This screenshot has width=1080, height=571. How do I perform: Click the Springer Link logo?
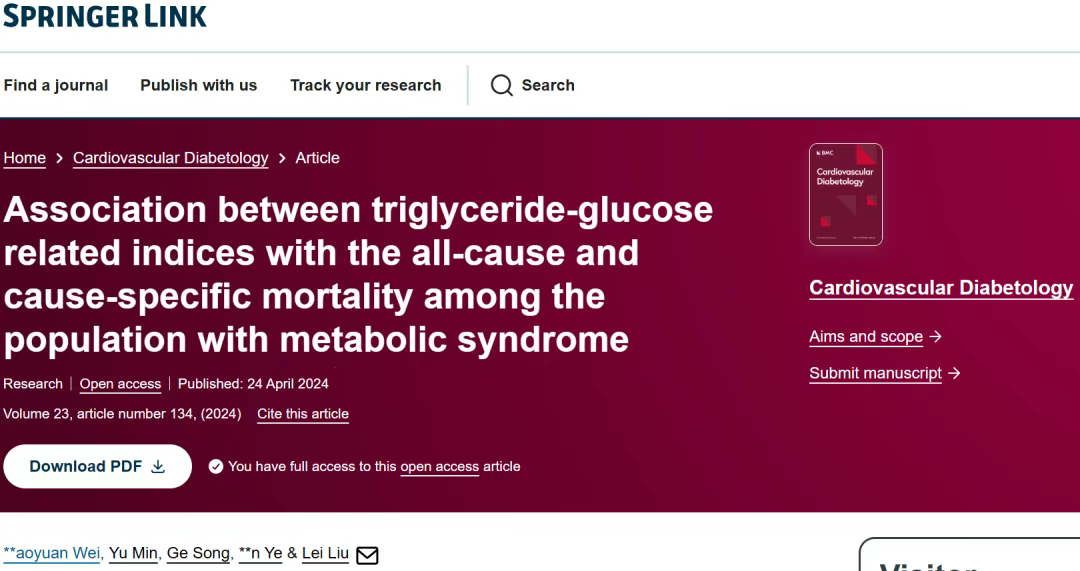click(105, 15)
